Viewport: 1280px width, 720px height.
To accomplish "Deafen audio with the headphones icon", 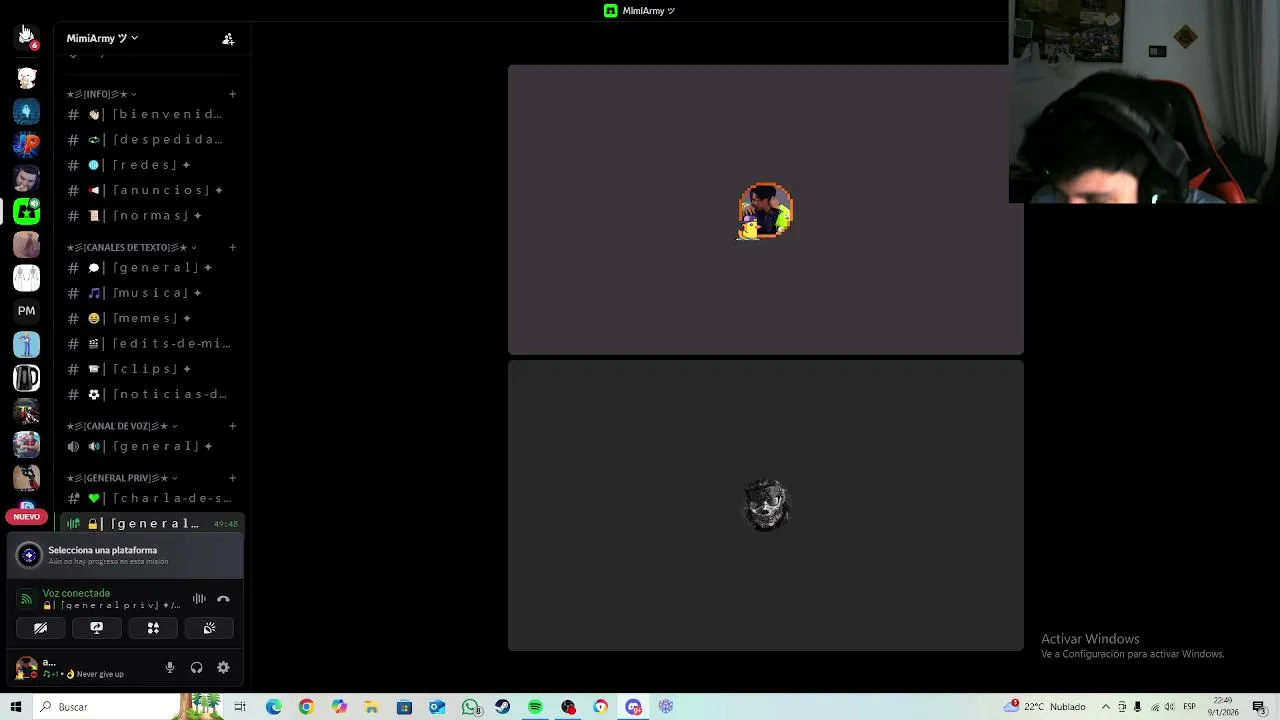I will pyautogui.click(x=197, y=668).
